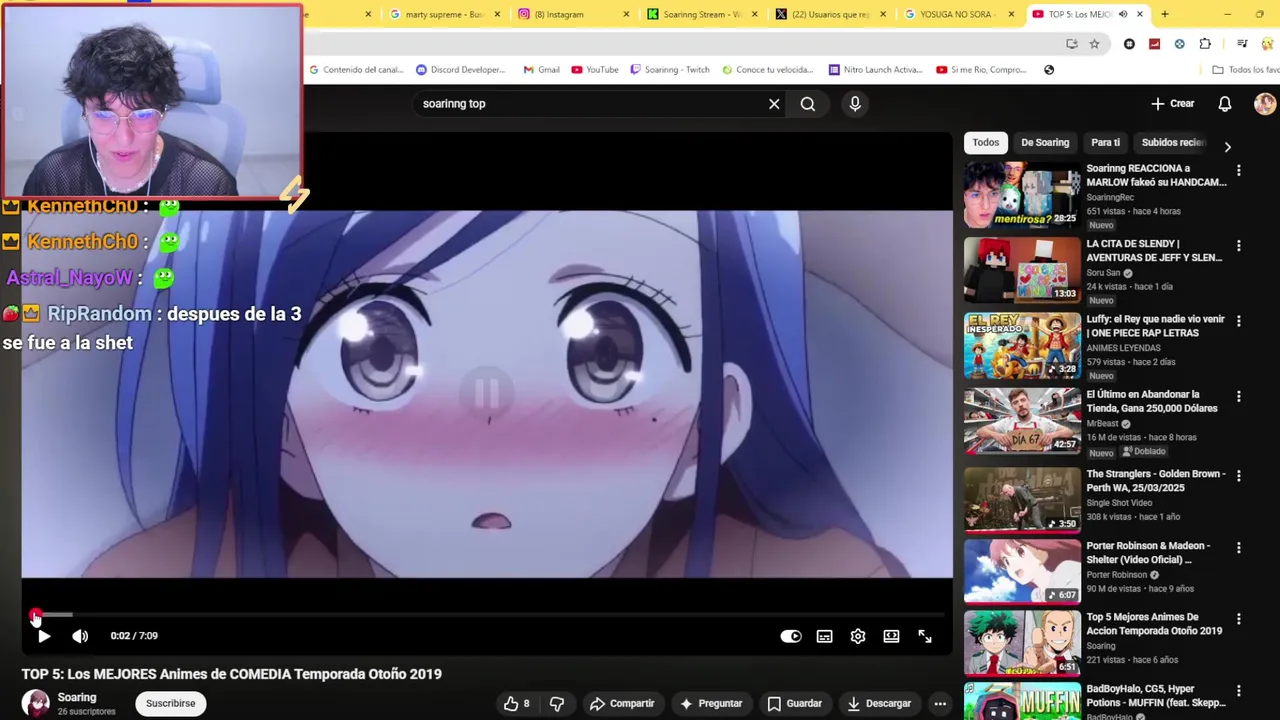Enter fullscreen with the fullscreen icon
The width and height of the screenshot is (1280, 720).
(925, 636)
